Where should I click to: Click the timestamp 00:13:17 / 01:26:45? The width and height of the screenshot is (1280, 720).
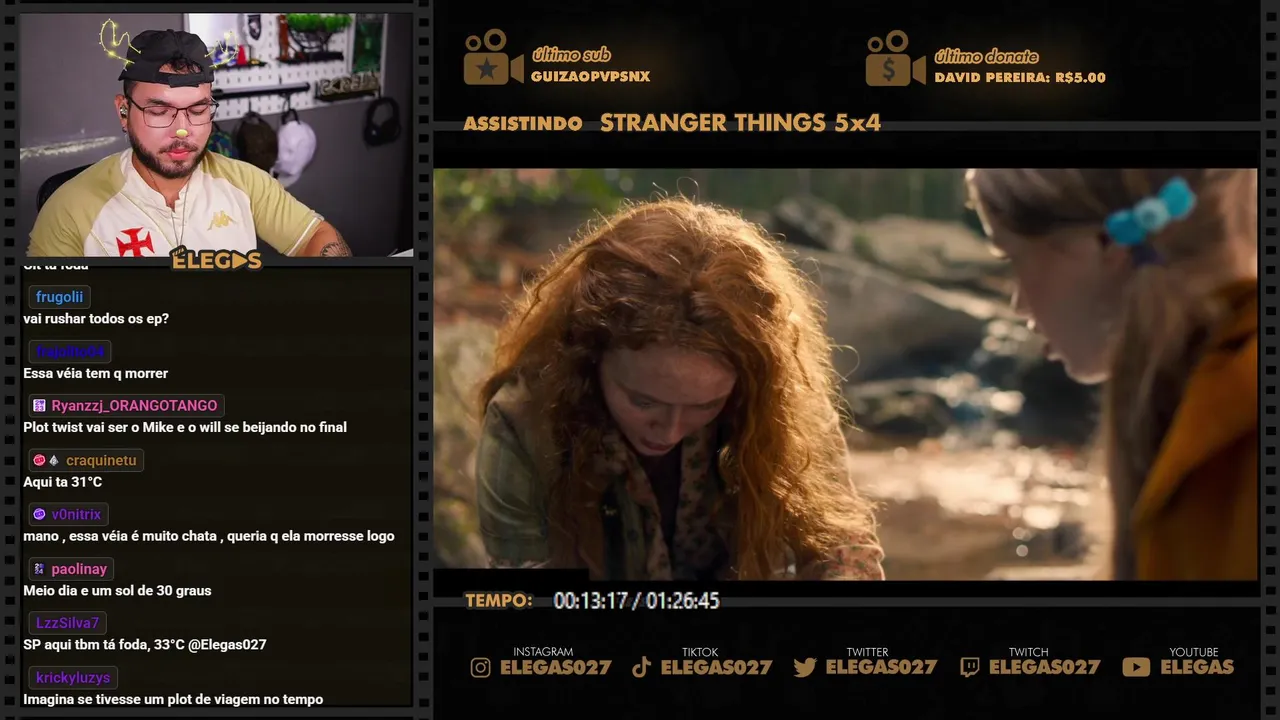click(636, 601)
